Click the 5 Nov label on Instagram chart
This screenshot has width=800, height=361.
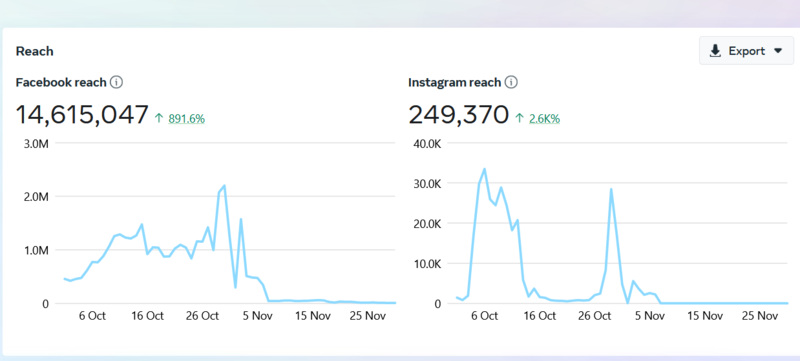click(650, 316)
